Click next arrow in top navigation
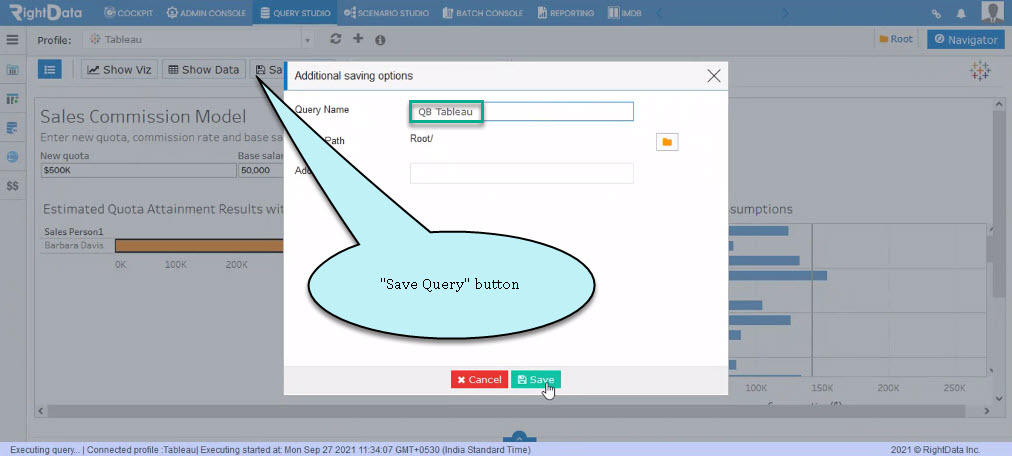This screenshot has height=456, width=1012. pyautogui.click(x=785, y=13)
